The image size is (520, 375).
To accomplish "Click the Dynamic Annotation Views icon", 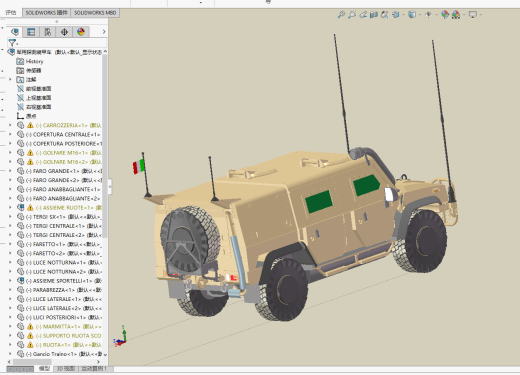I will click(x=384, y=14).
